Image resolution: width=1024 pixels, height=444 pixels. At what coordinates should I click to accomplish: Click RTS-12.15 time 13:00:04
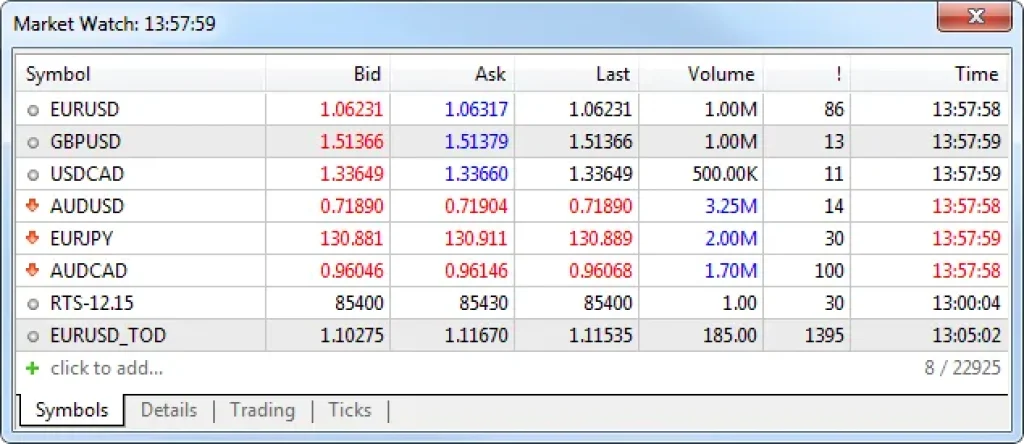coord(968,304)
